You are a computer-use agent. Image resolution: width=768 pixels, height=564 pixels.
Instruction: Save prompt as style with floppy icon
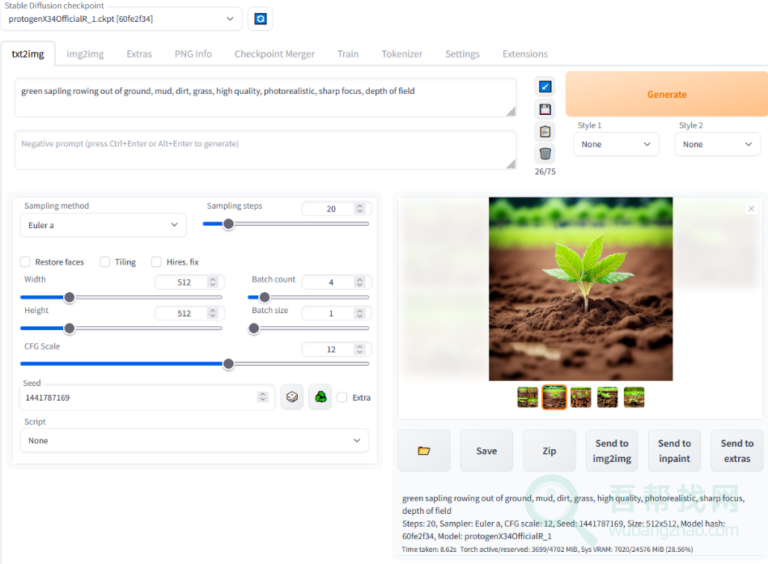tap(545, 109)
